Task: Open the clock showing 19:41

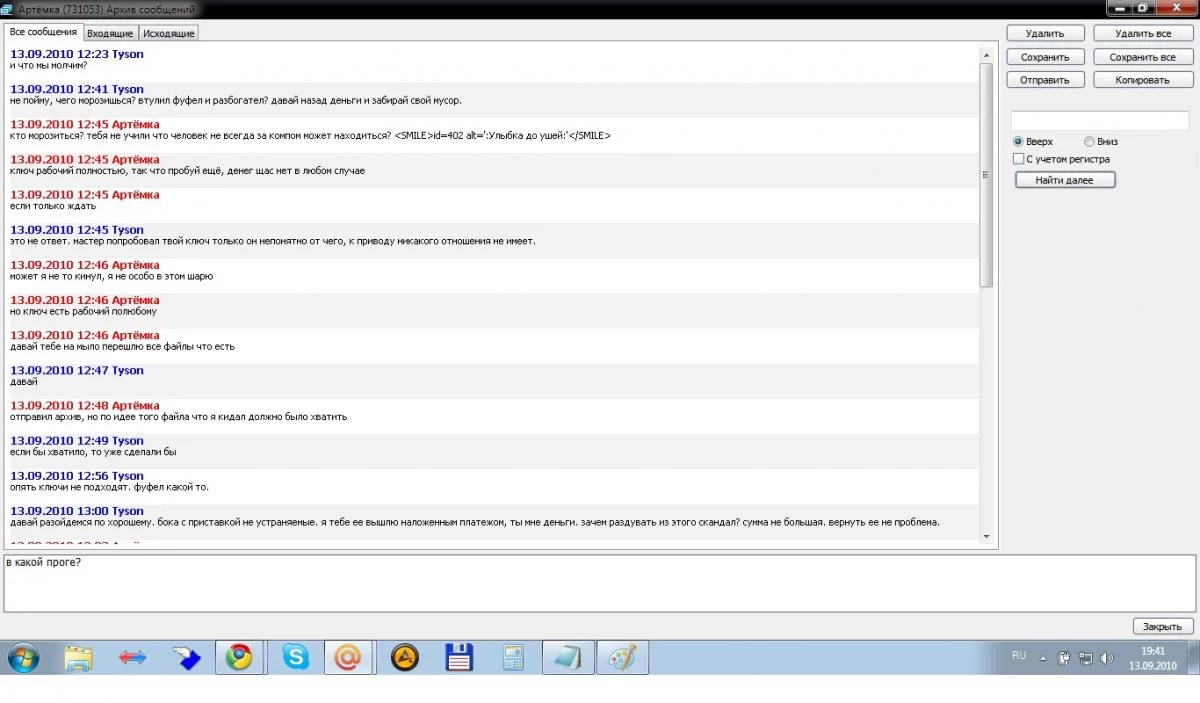Action: (1153, 651)
